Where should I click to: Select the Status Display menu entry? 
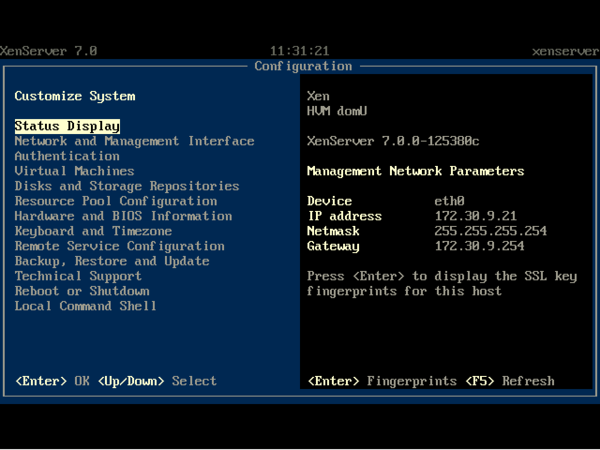click(67, 126)
